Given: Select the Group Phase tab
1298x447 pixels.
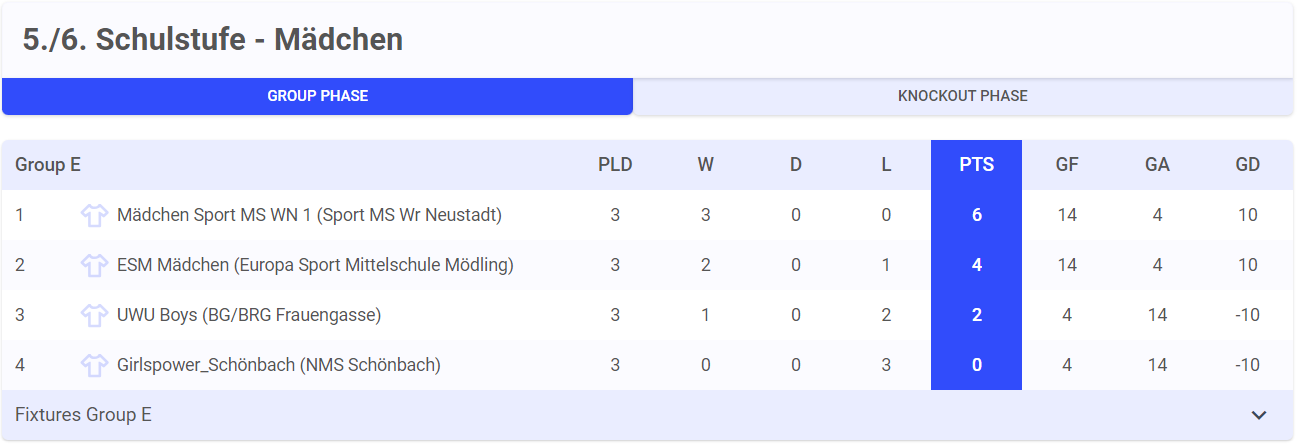Looking at the screenshot, I should [x=317, y=96].
